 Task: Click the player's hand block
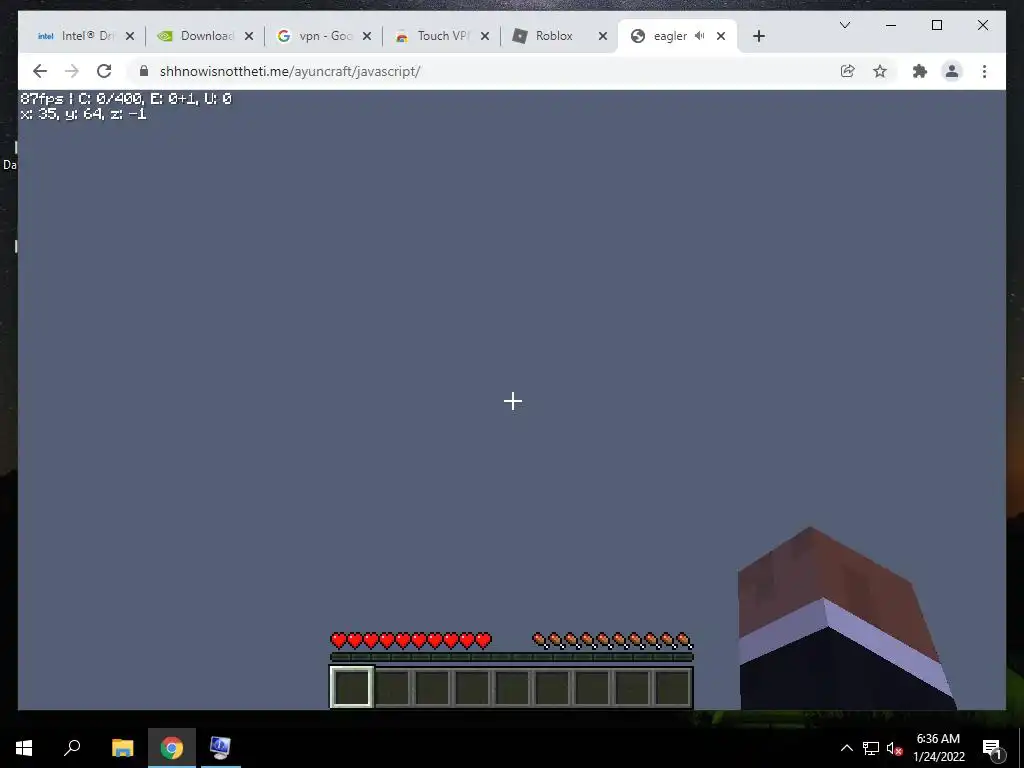[x=846, y=618]
